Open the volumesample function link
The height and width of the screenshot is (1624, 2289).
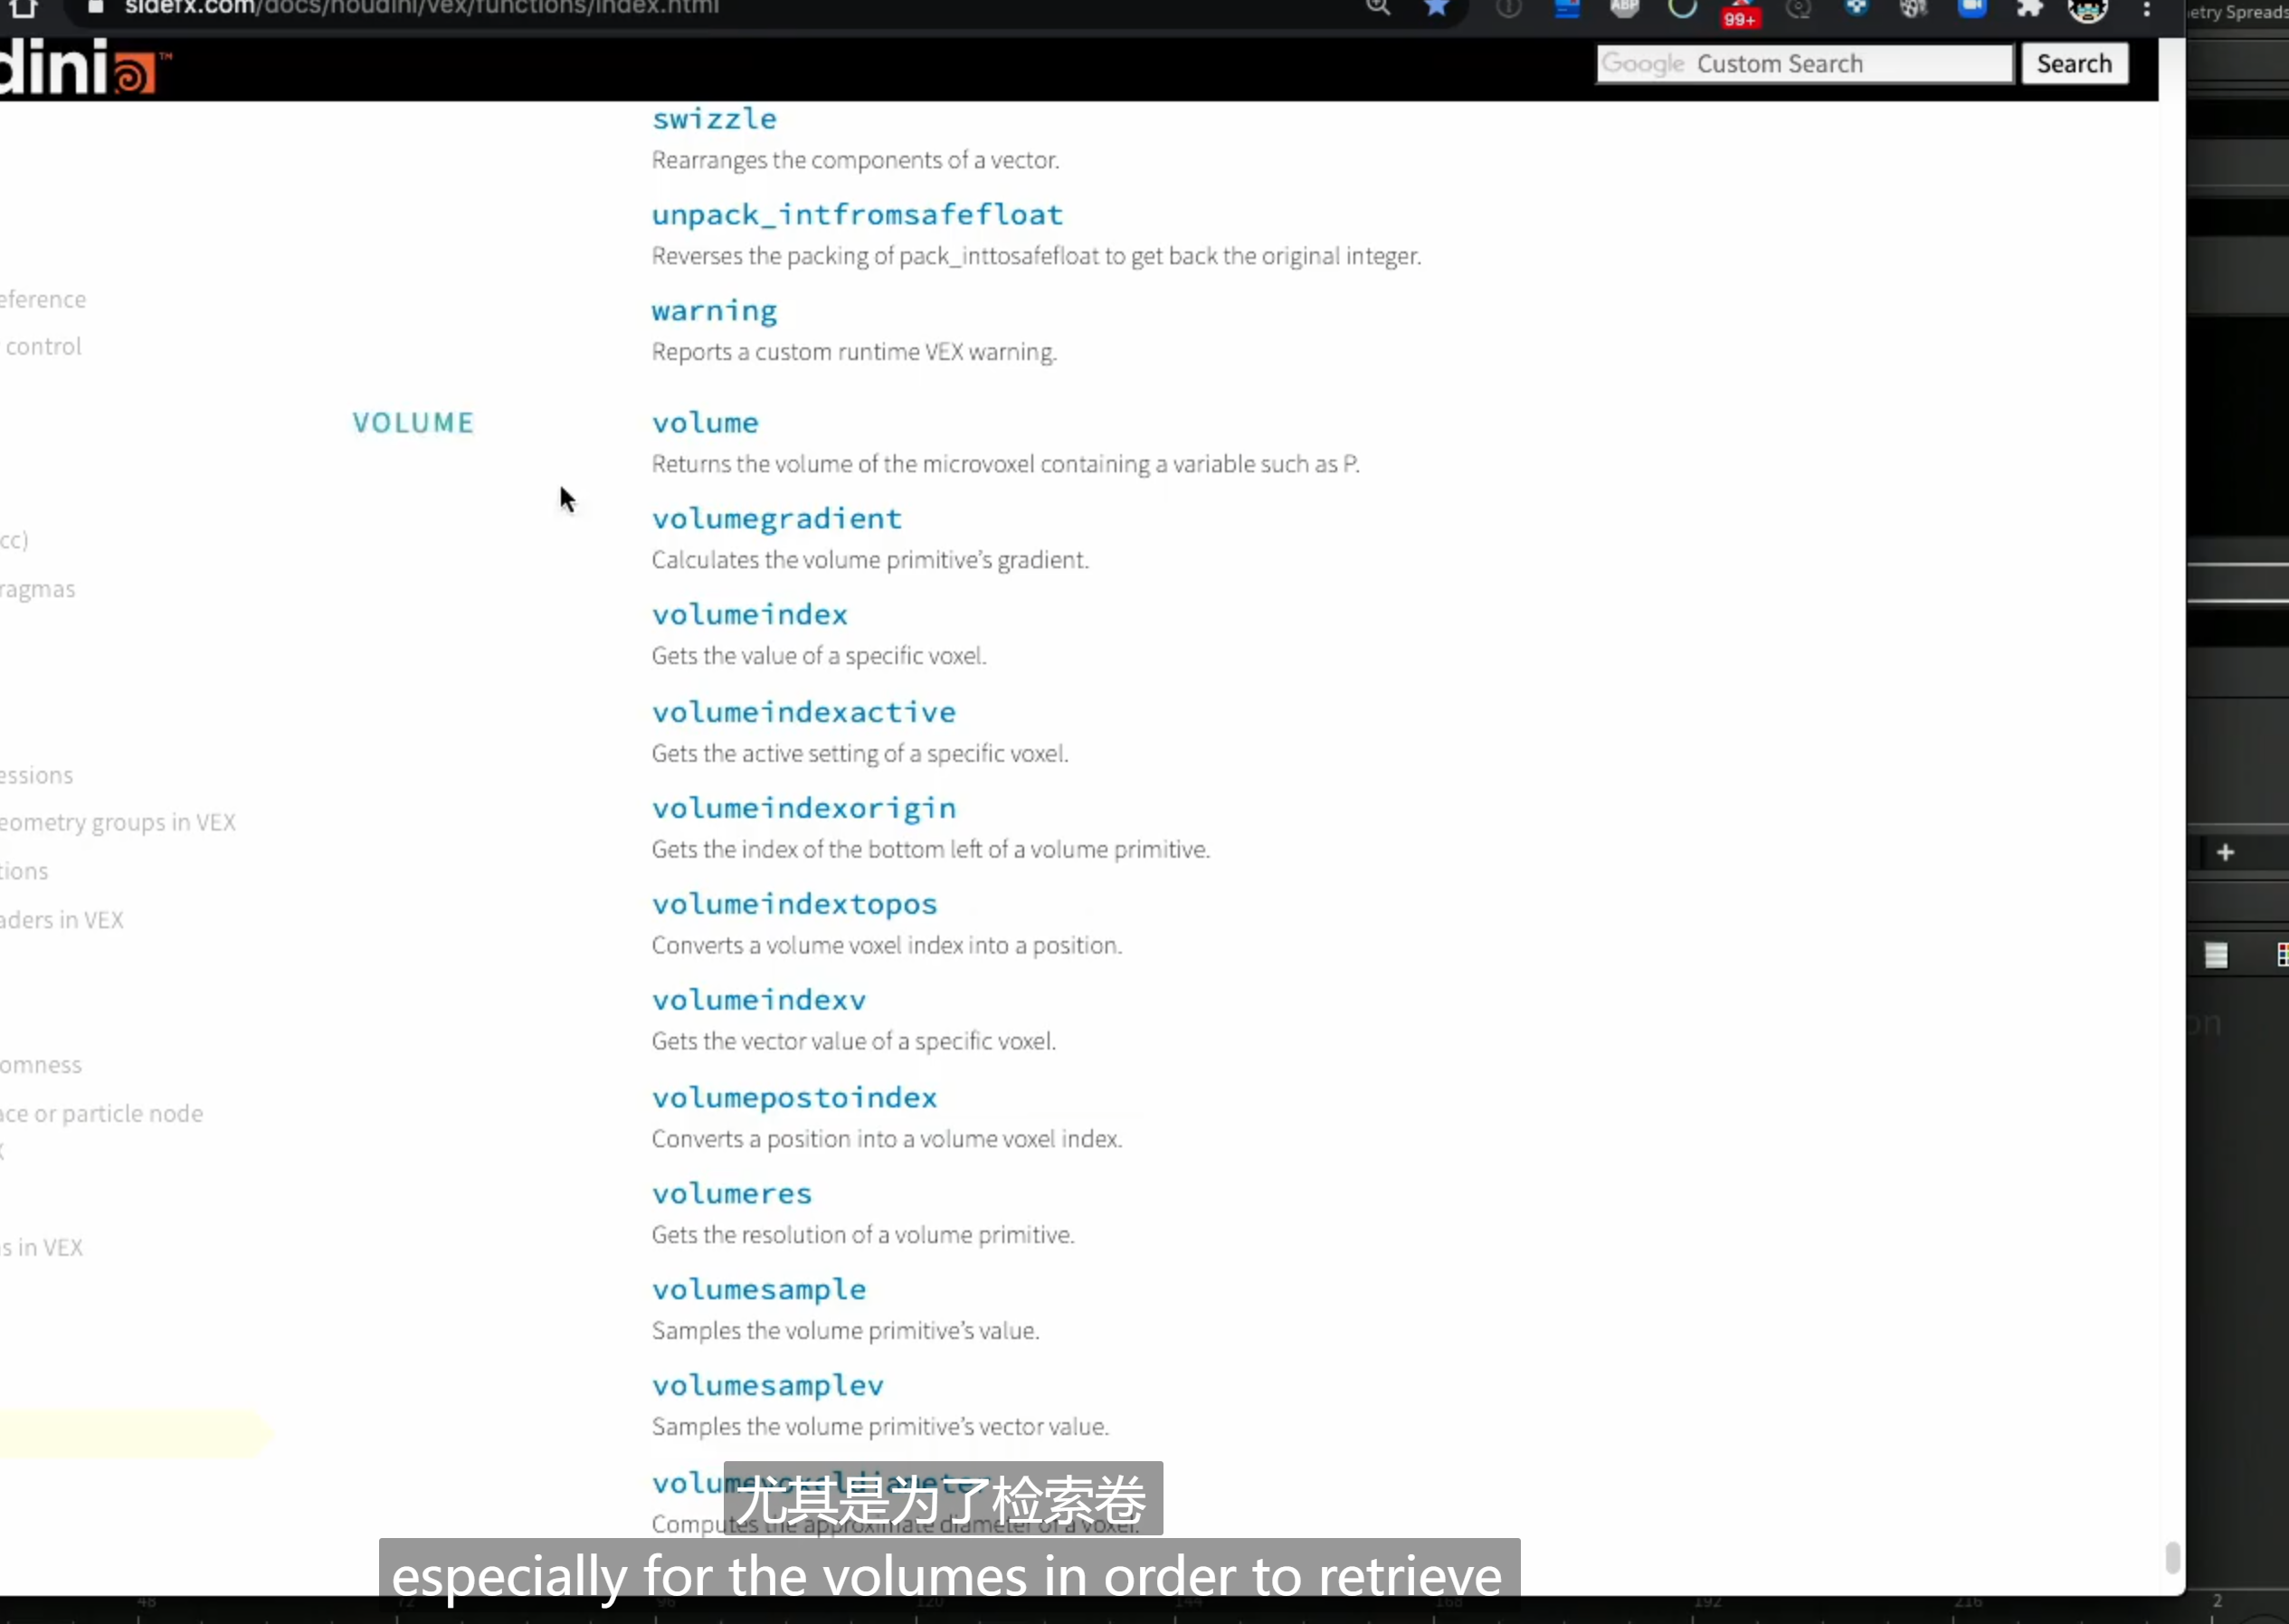point(758,1289)
